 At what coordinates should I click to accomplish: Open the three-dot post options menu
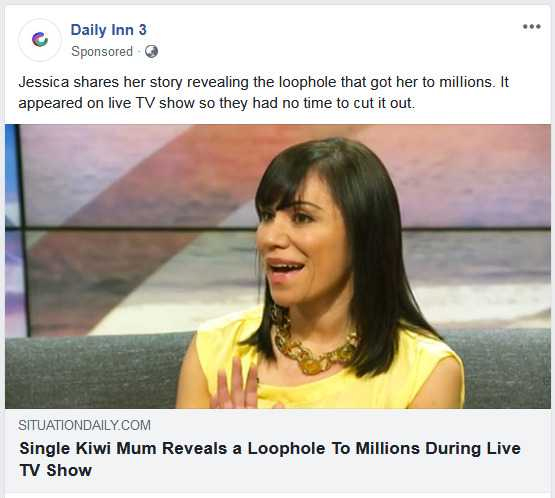pyautogui.click(x=532, y=27)
